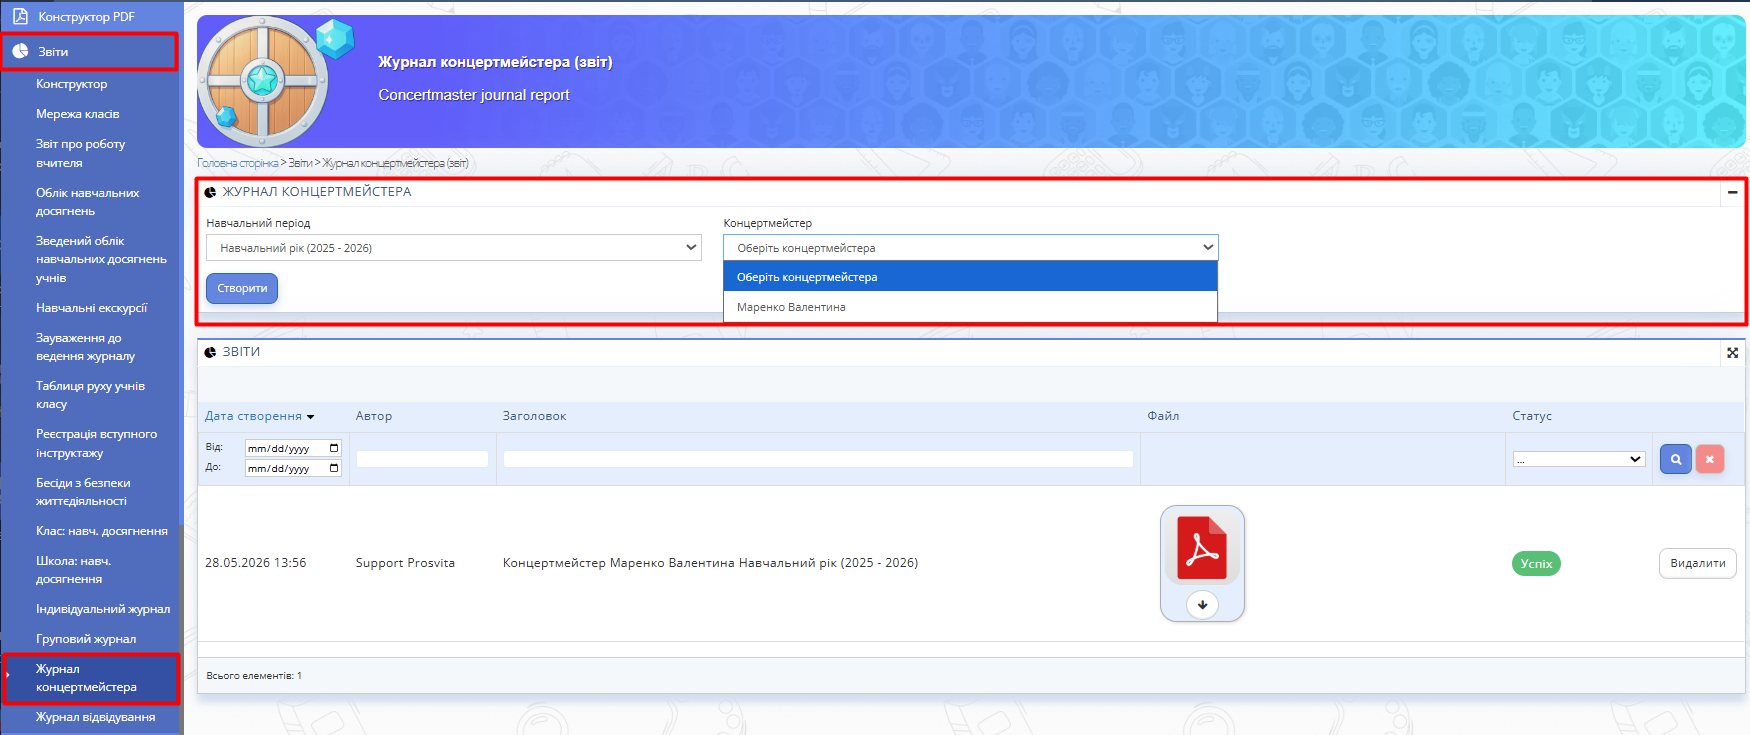This screenshot has height=735, width=1750.
Task: Click the Файл column header
Action: tap(1163, 416)
